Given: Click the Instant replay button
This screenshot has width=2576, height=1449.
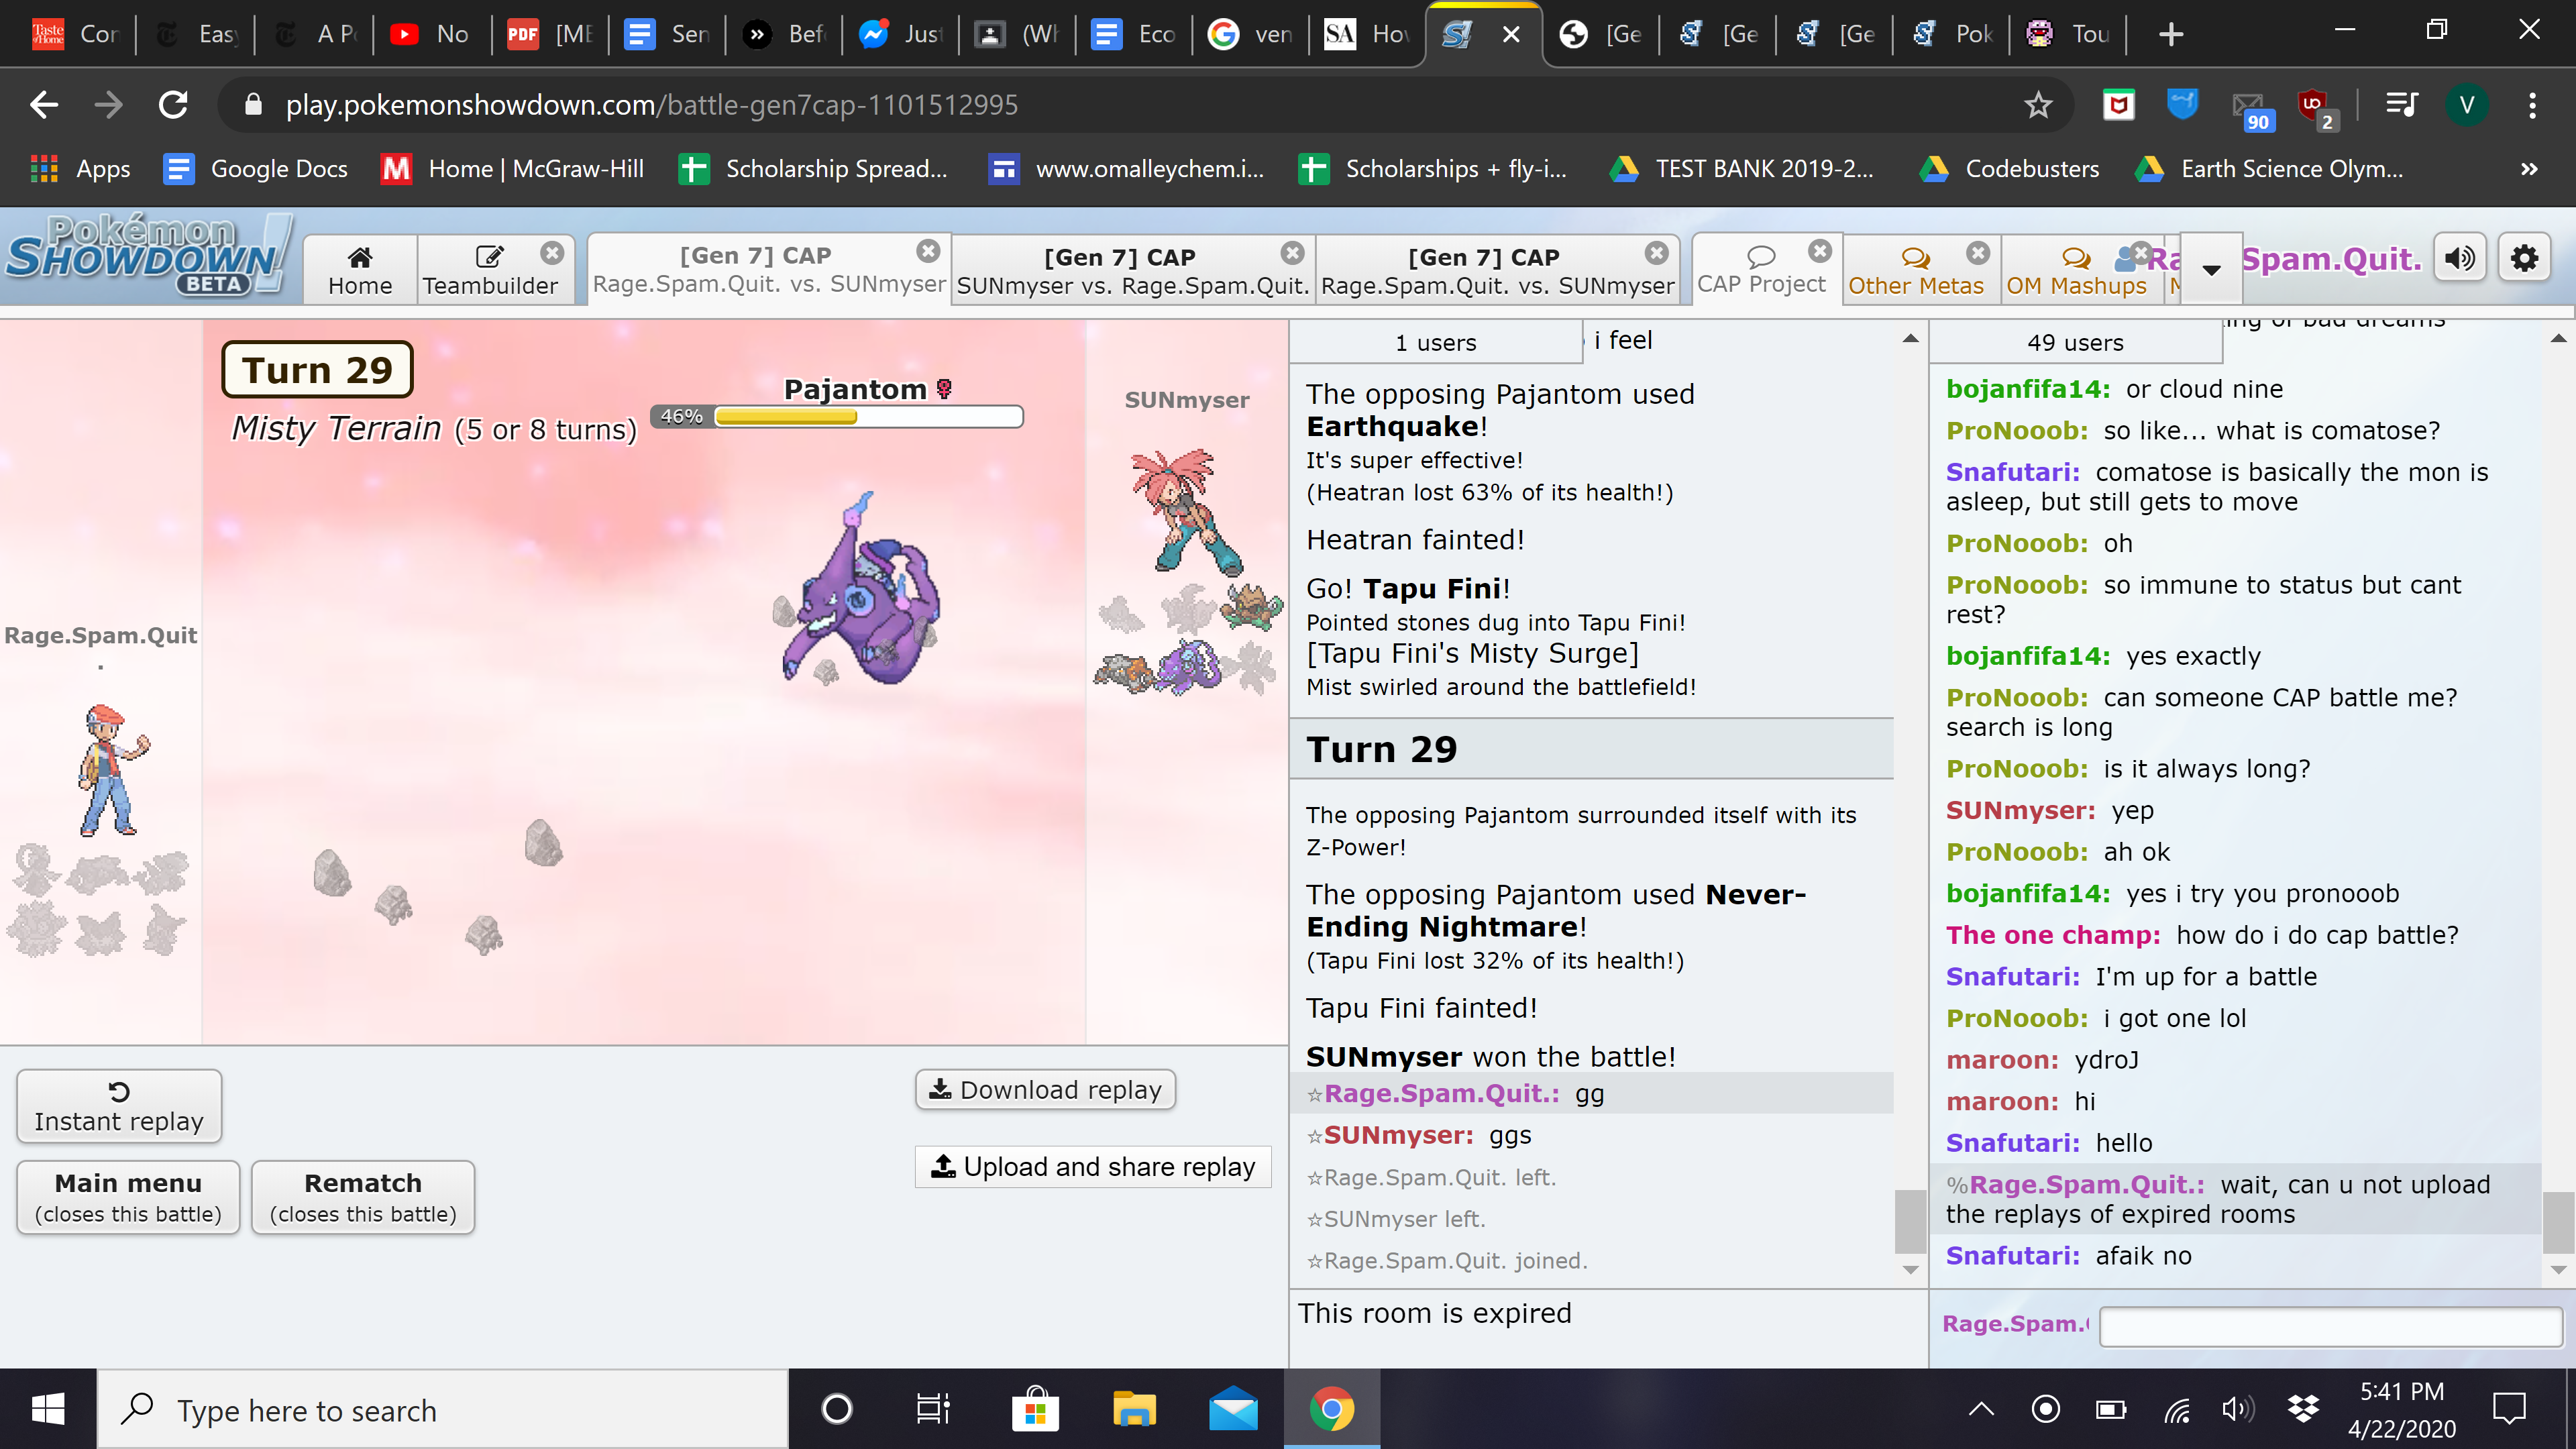Looking at the screenshot, I should click(119, 1106).
